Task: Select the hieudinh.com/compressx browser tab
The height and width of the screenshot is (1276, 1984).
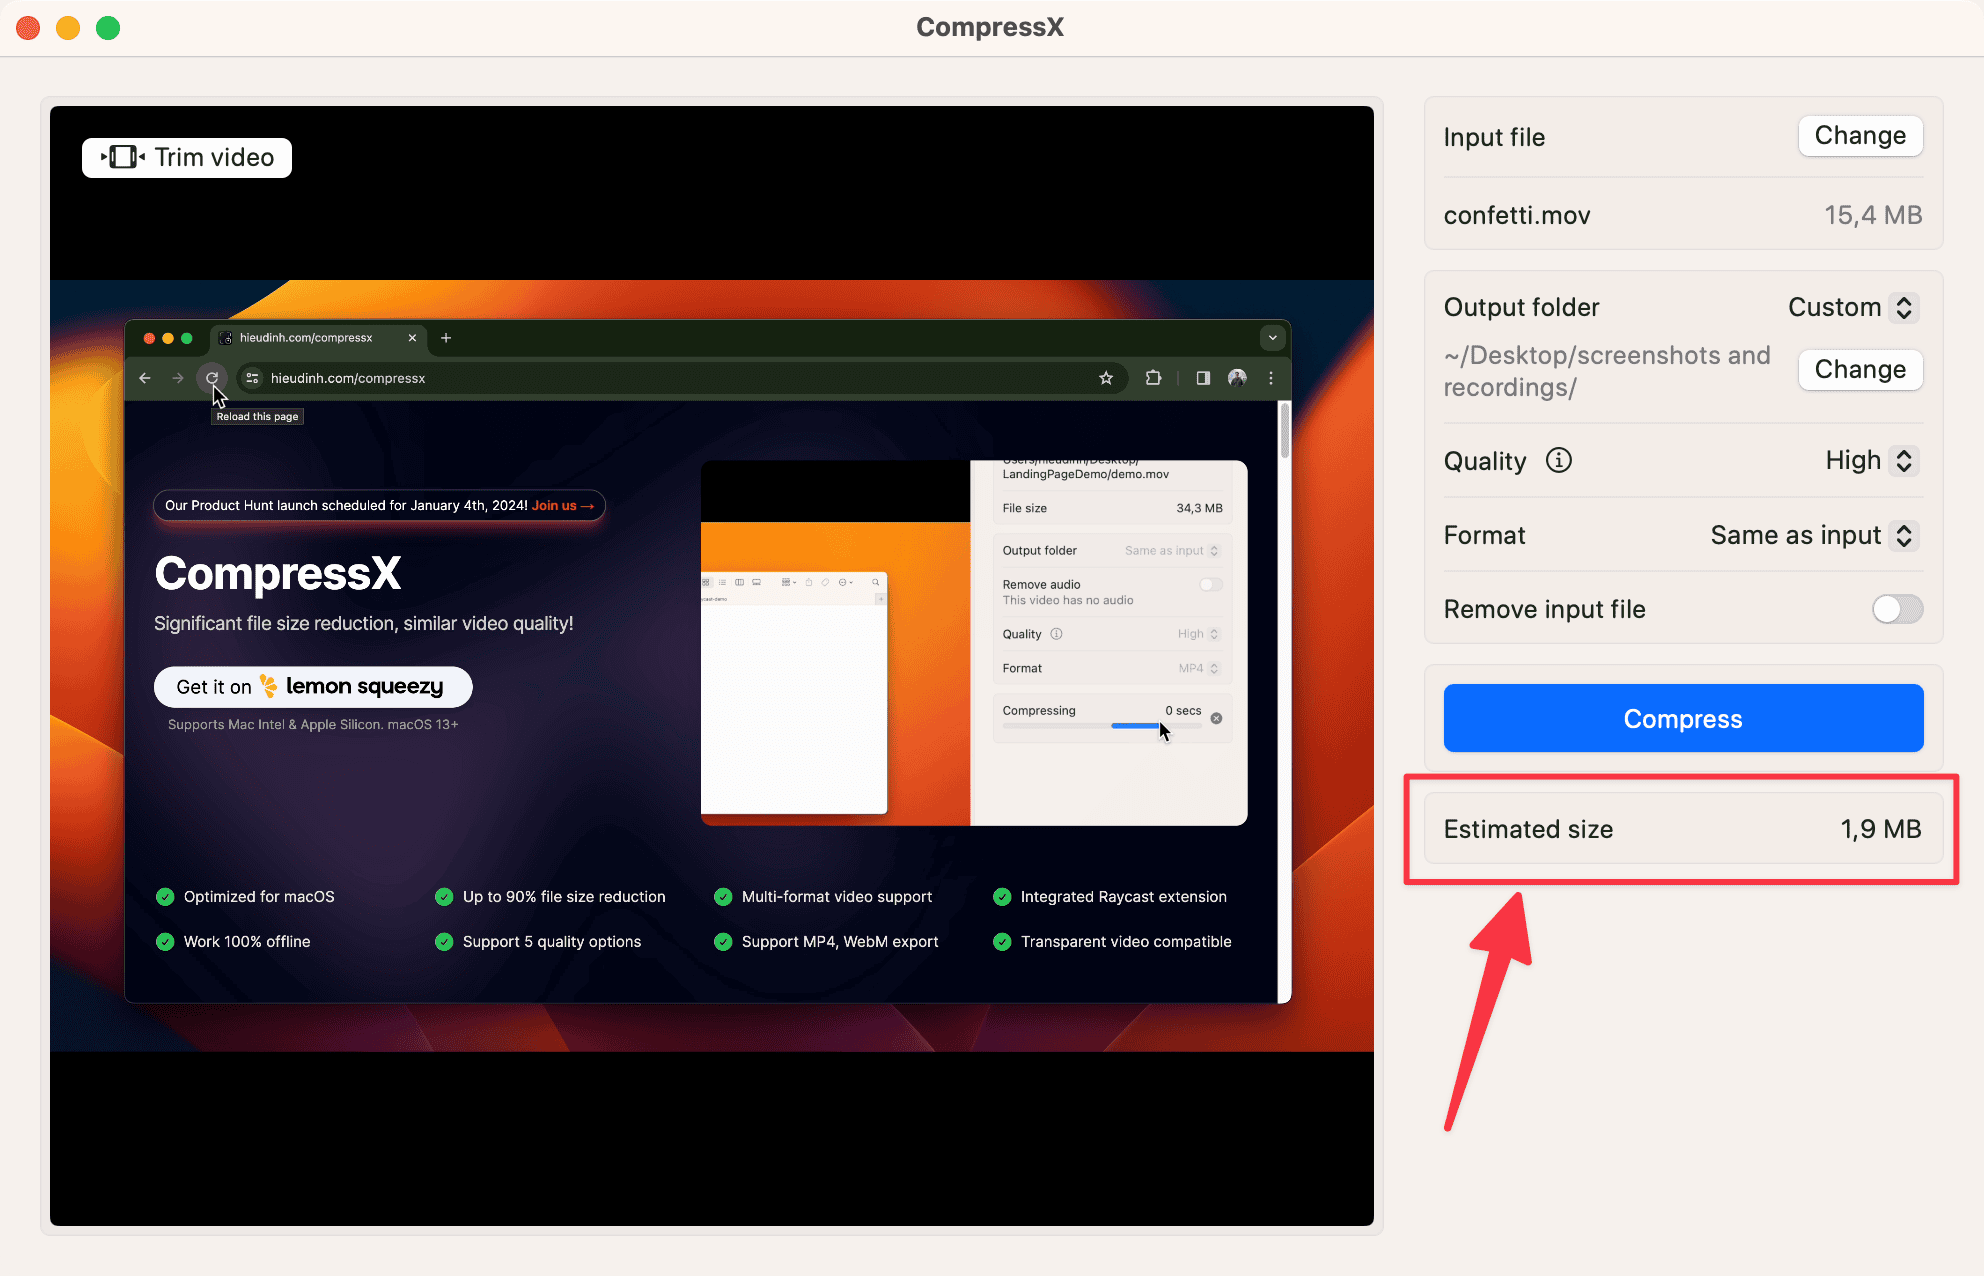Action: tap(306, 338)
